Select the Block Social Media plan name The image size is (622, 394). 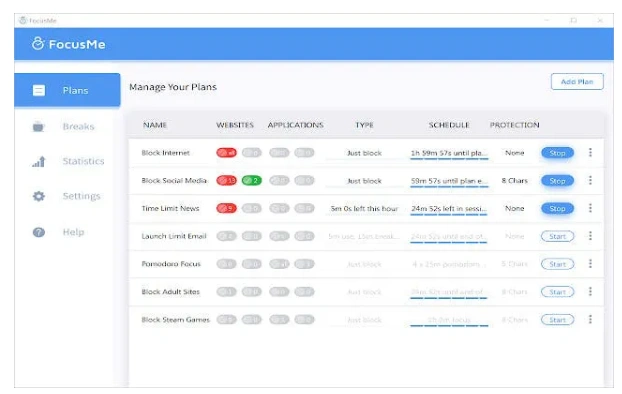click(x=174, y=181)
